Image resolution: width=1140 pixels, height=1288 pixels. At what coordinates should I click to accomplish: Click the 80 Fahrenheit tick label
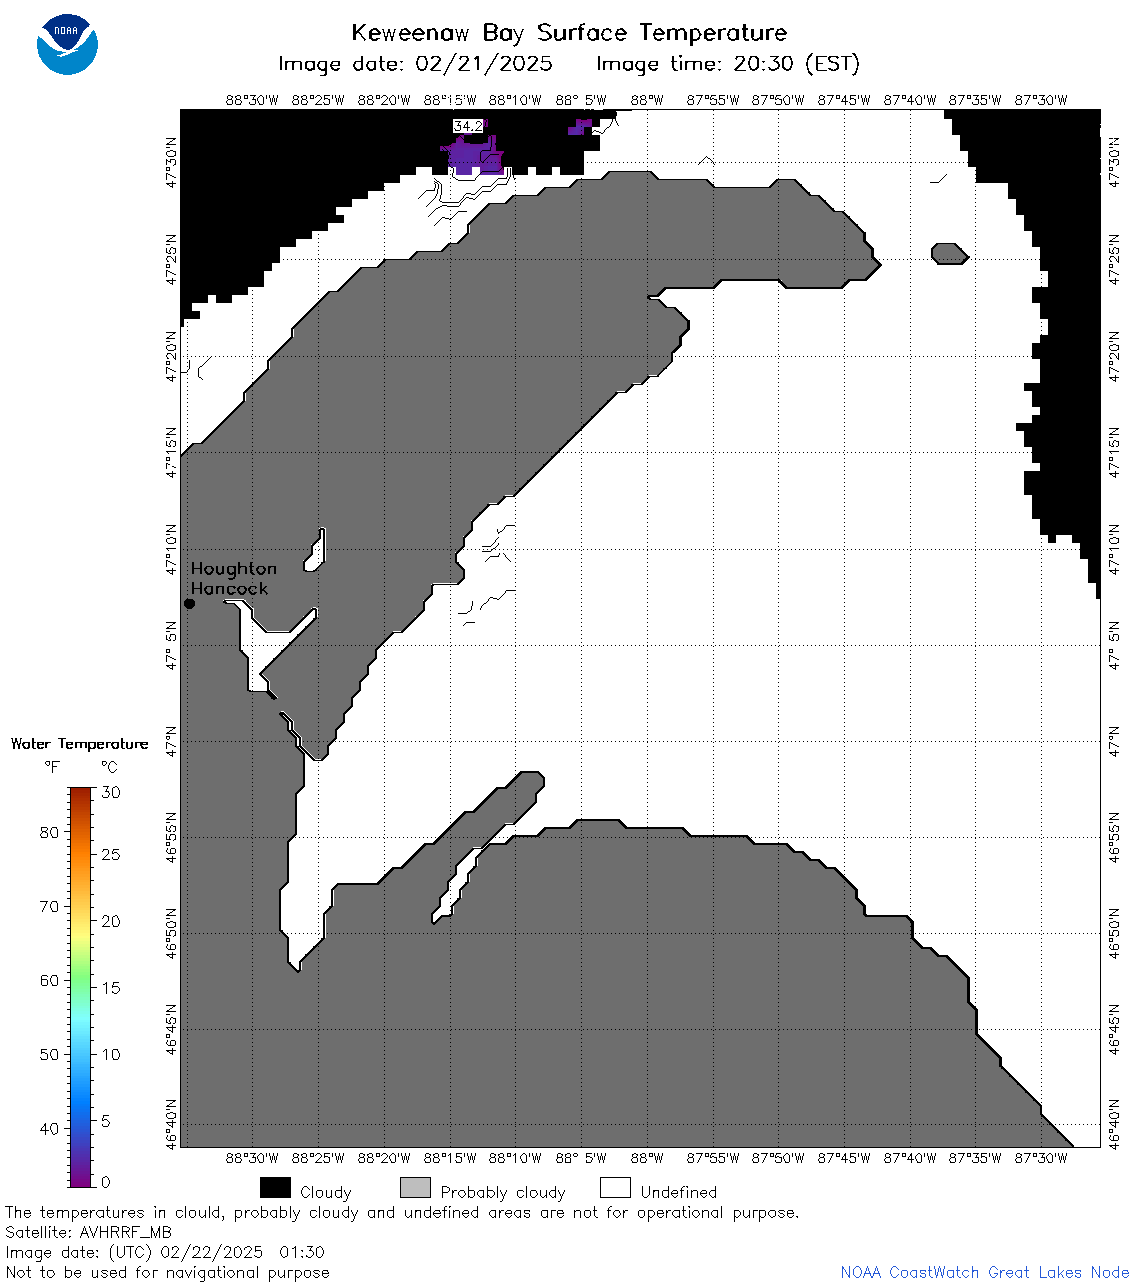(x=49, y=832)
